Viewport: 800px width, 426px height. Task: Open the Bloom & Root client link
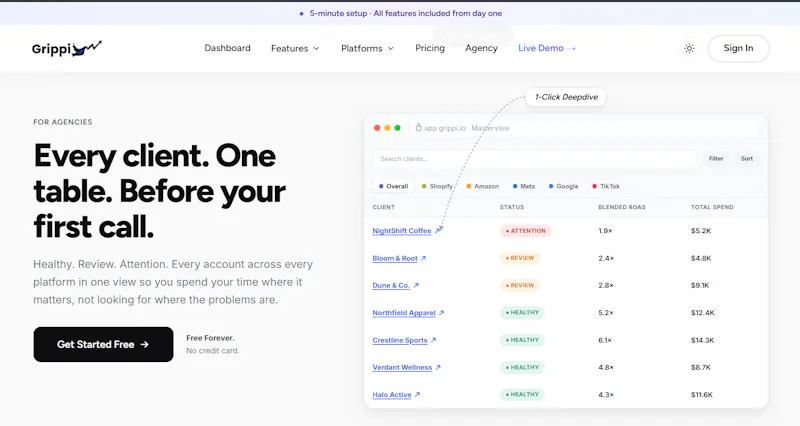pos(395,258)
